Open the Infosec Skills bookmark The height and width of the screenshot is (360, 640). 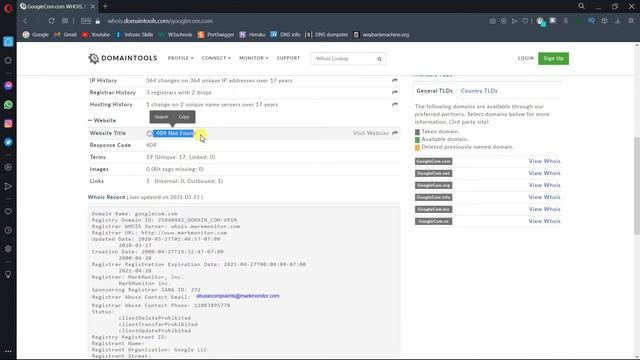(x=134, y=35)
